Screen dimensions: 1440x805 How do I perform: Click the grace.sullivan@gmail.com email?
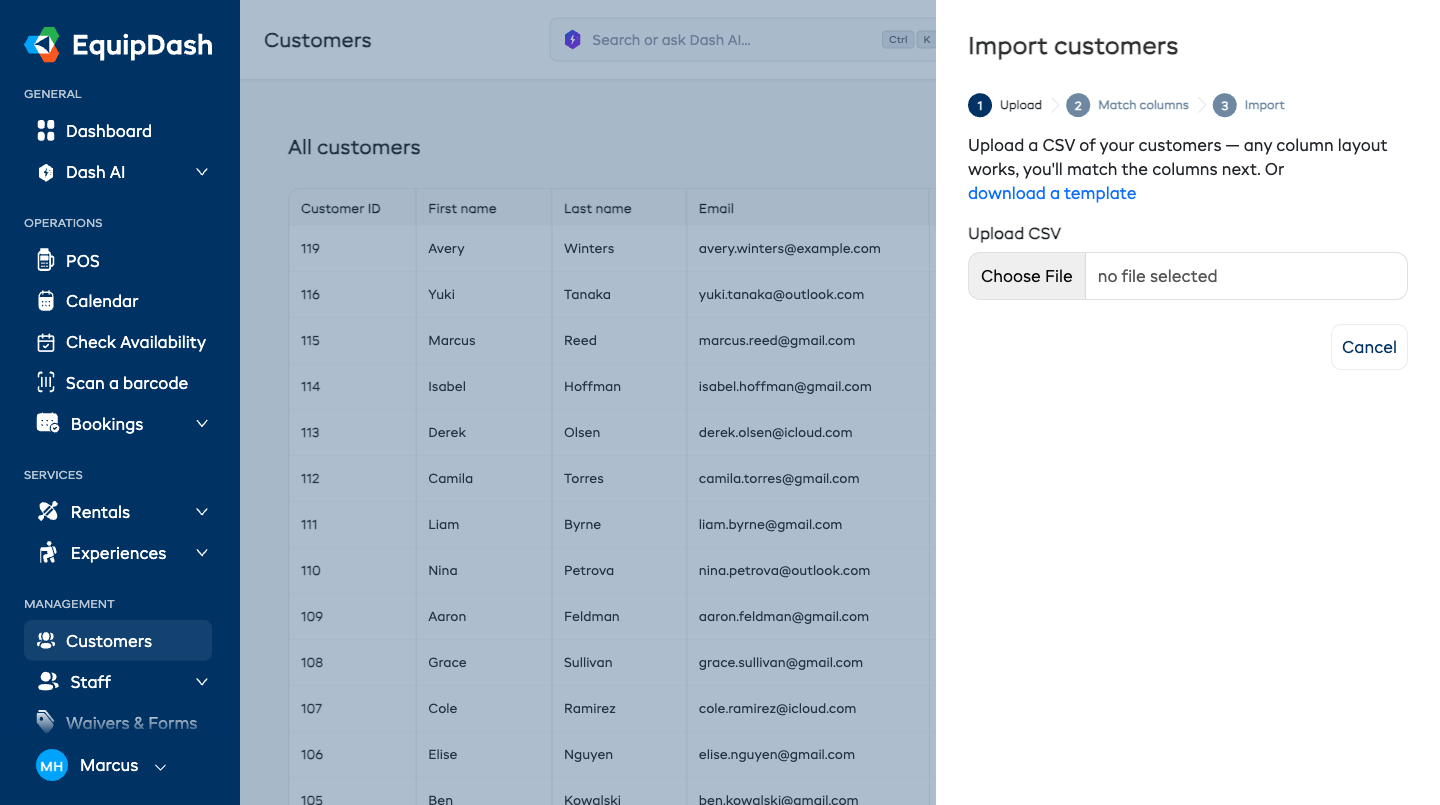click(x=781, y=662)
